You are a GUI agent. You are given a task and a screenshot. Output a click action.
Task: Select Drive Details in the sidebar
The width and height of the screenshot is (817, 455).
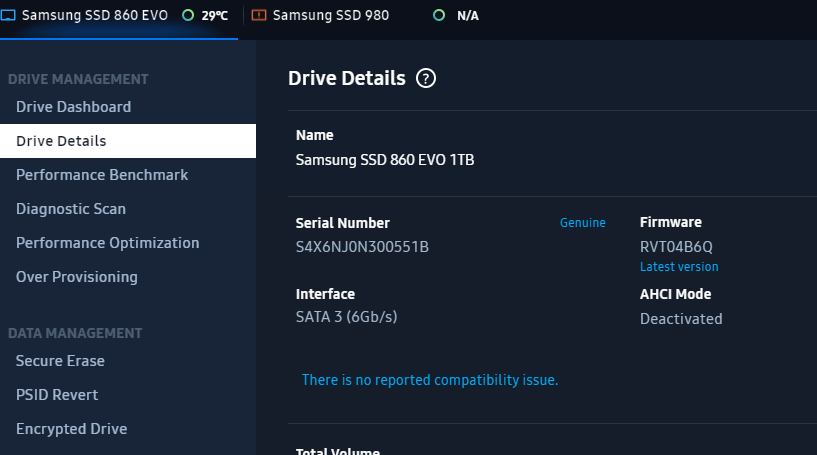click(x=128, y=141)
